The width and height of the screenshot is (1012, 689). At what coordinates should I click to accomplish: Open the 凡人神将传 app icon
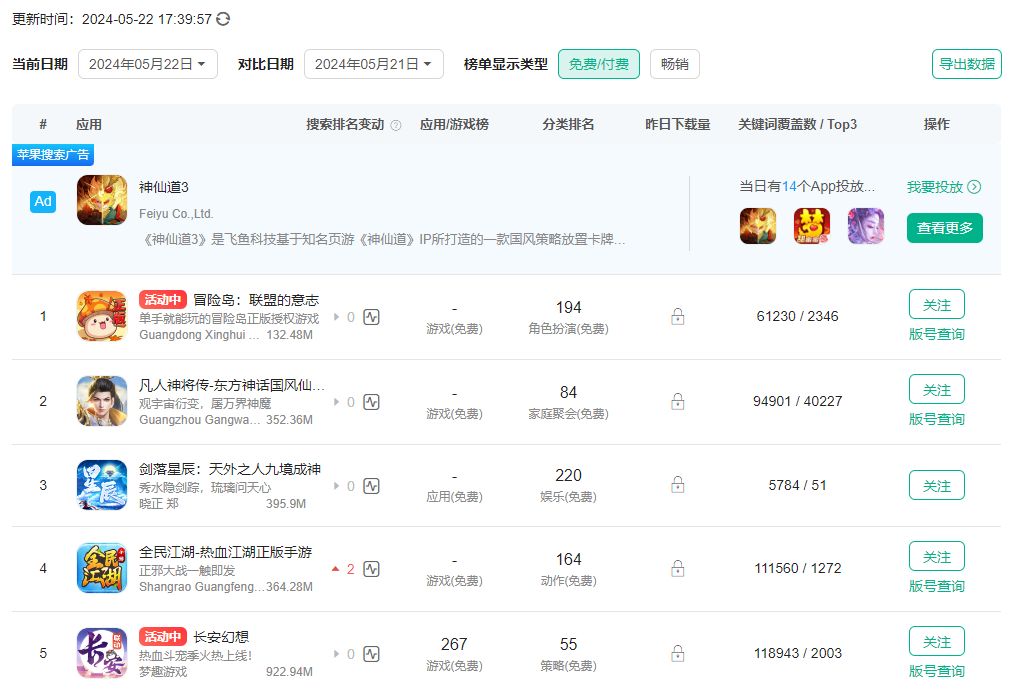pyautogui.click(x=102, y=401)
